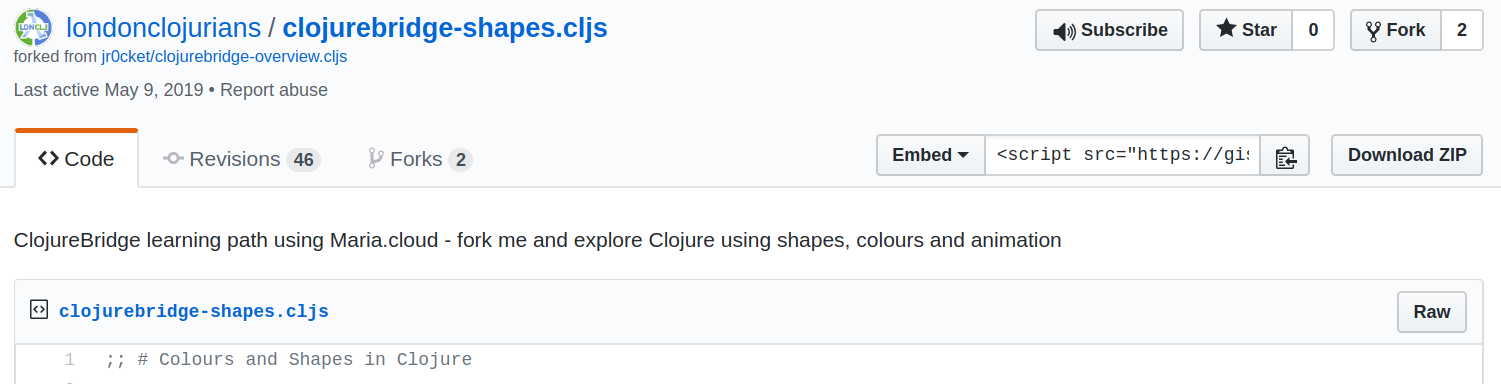
Task: Click the Star icon
Action: (x=1226, y=29)
